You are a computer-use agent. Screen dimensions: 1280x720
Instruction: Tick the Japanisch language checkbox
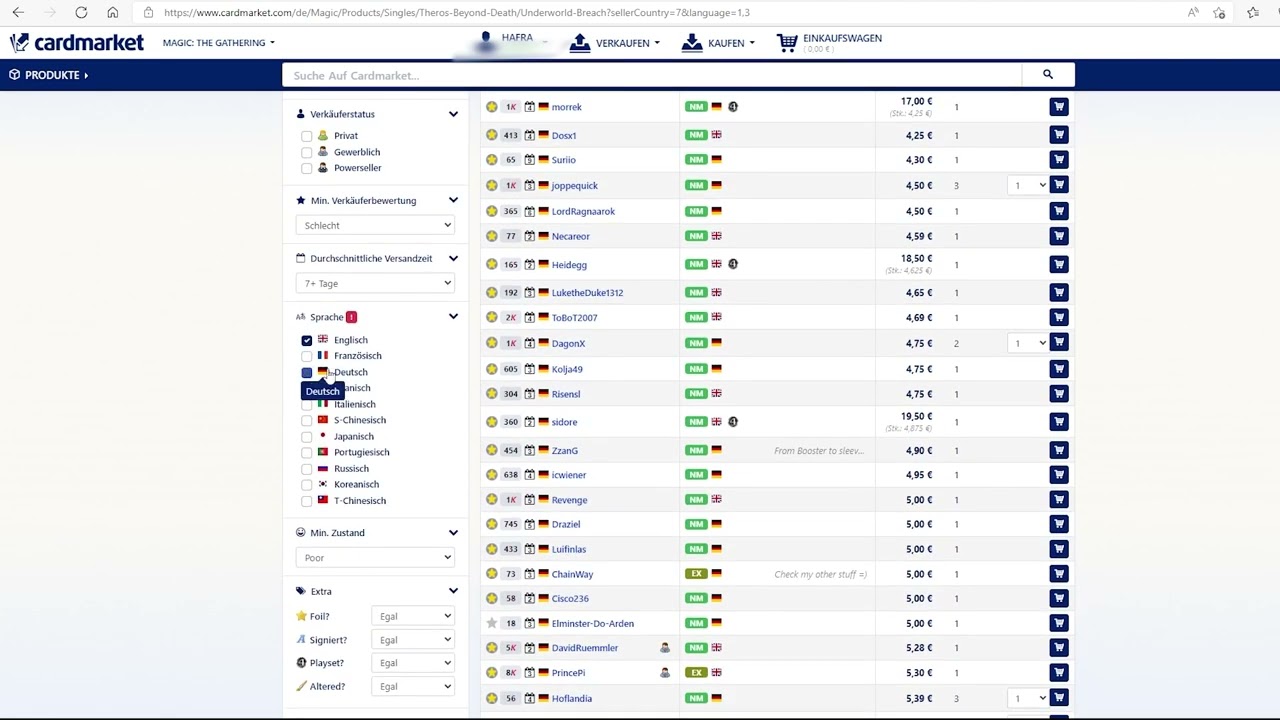pos(307,436)
